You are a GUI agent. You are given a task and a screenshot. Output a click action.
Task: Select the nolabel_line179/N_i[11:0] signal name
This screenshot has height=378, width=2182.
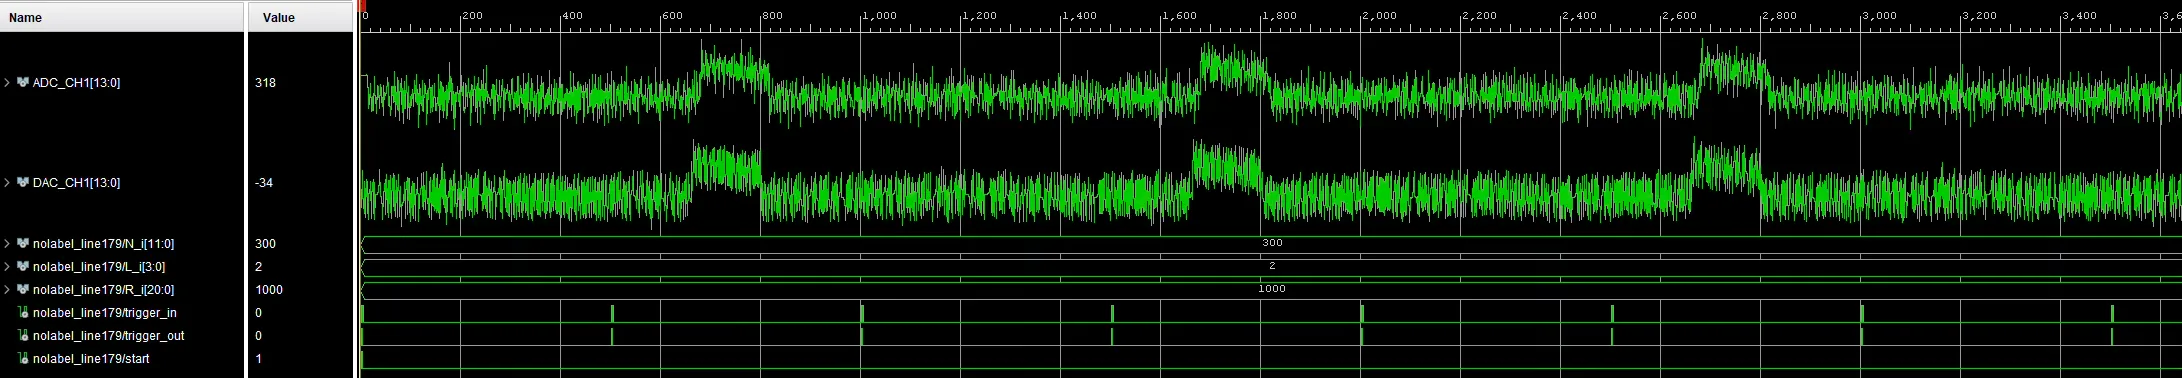pyautogui.click(x=103, y=244)
